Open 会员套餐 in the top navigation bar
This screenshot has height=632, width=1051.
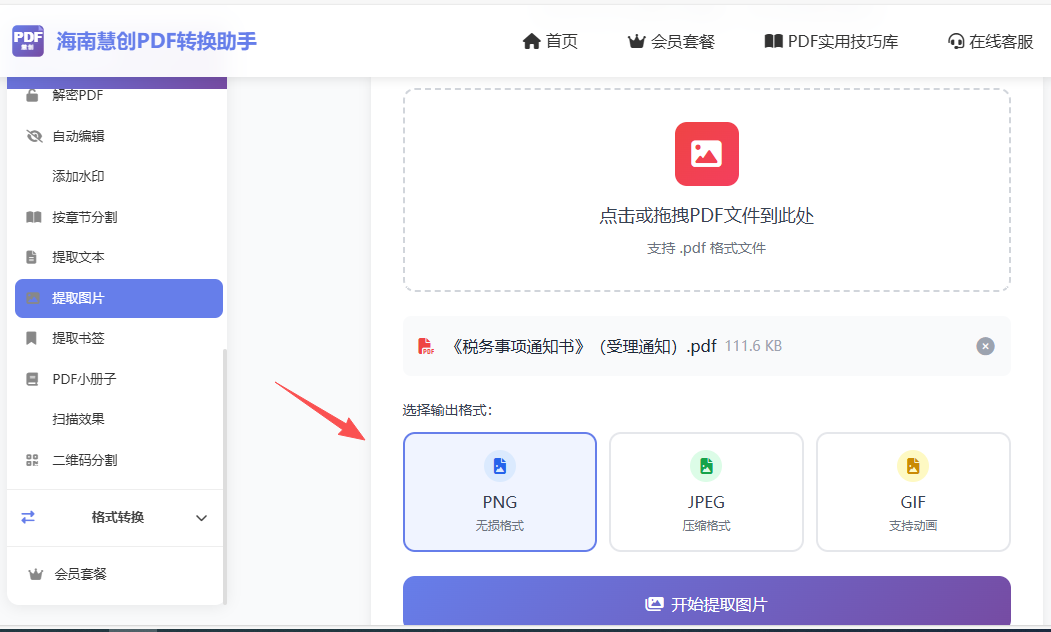671,42
